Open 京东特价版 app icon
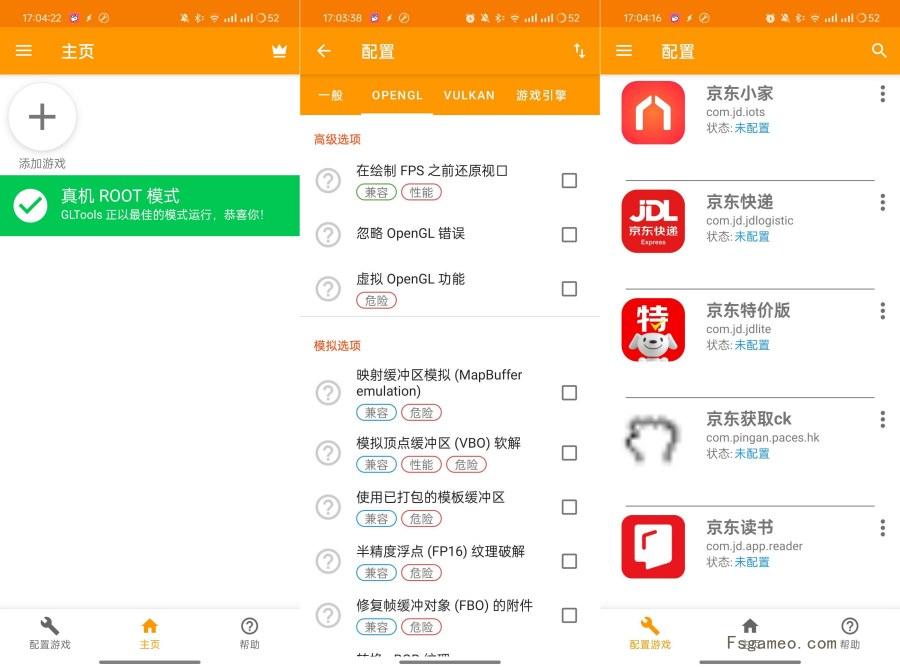The height and width of the screenshot is (670, 900). (653, 330)
